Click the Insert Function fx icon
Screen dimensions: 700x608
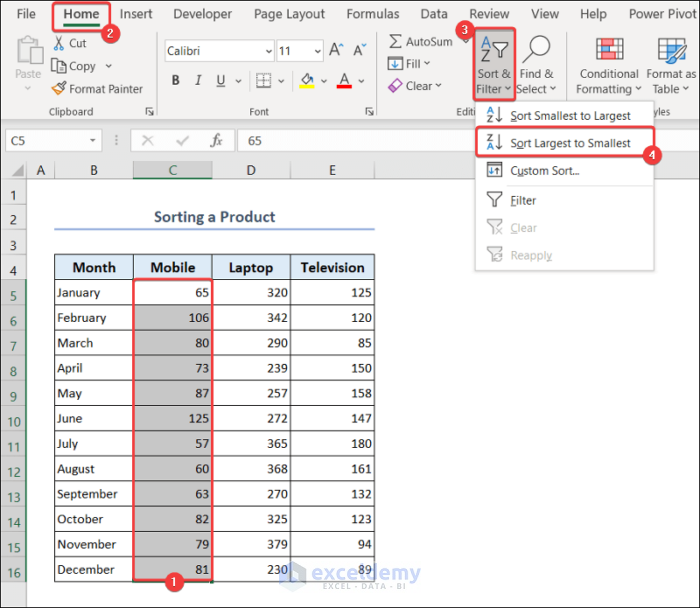[216, 141]
